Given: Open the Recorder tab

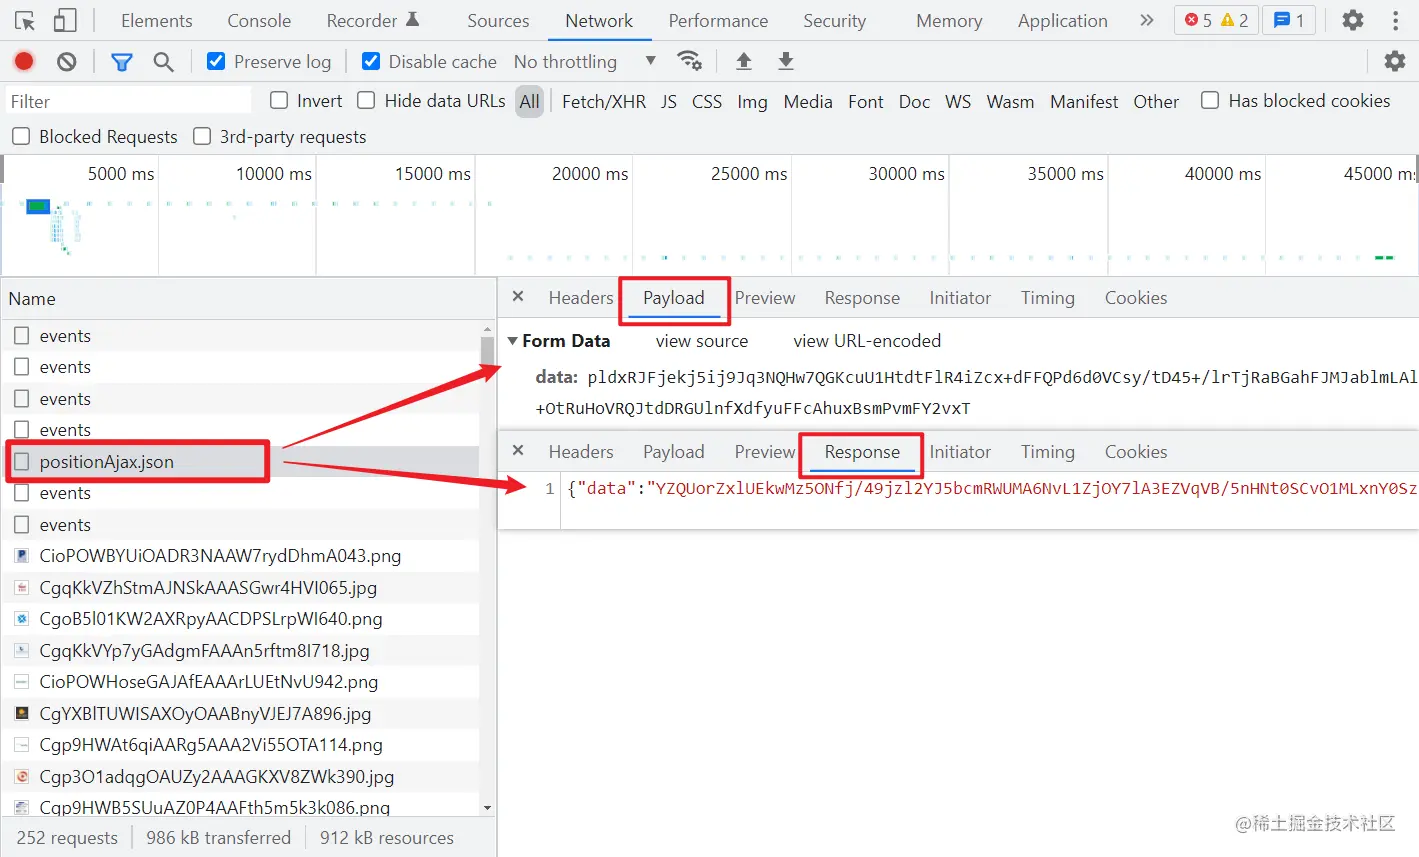Looking at the screenshot, I should pos(372,20).
